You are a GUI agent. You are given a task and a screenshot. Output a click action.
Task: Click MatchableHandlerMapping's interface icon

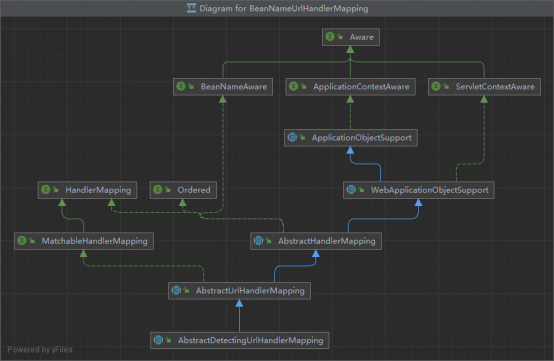(x=22, y=241)
